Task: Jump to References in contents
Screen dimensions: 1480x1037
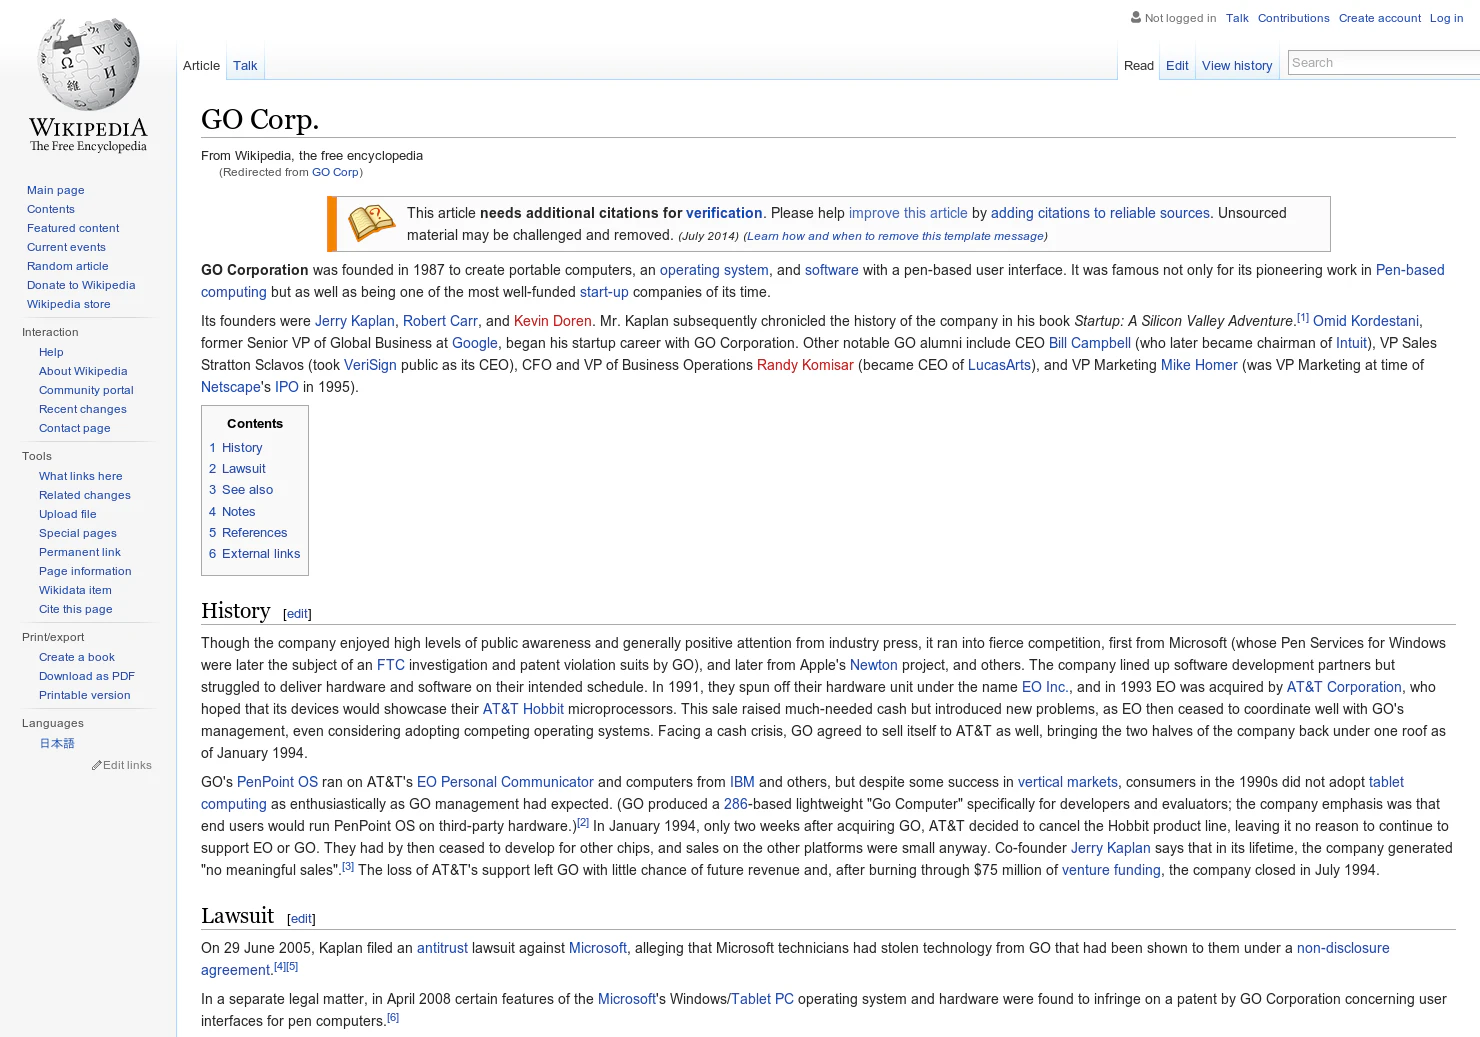Action: pyautogui.click(x=248, y=533)
